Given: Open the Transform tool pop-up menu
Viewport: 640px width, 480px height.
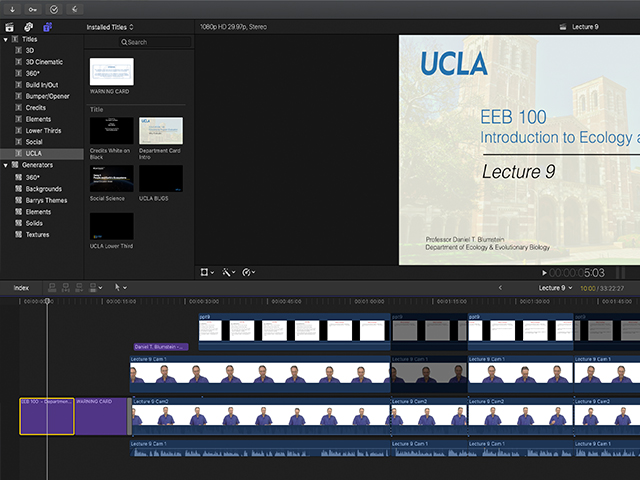Looking at the screenshot, I should tap(207, 272).
